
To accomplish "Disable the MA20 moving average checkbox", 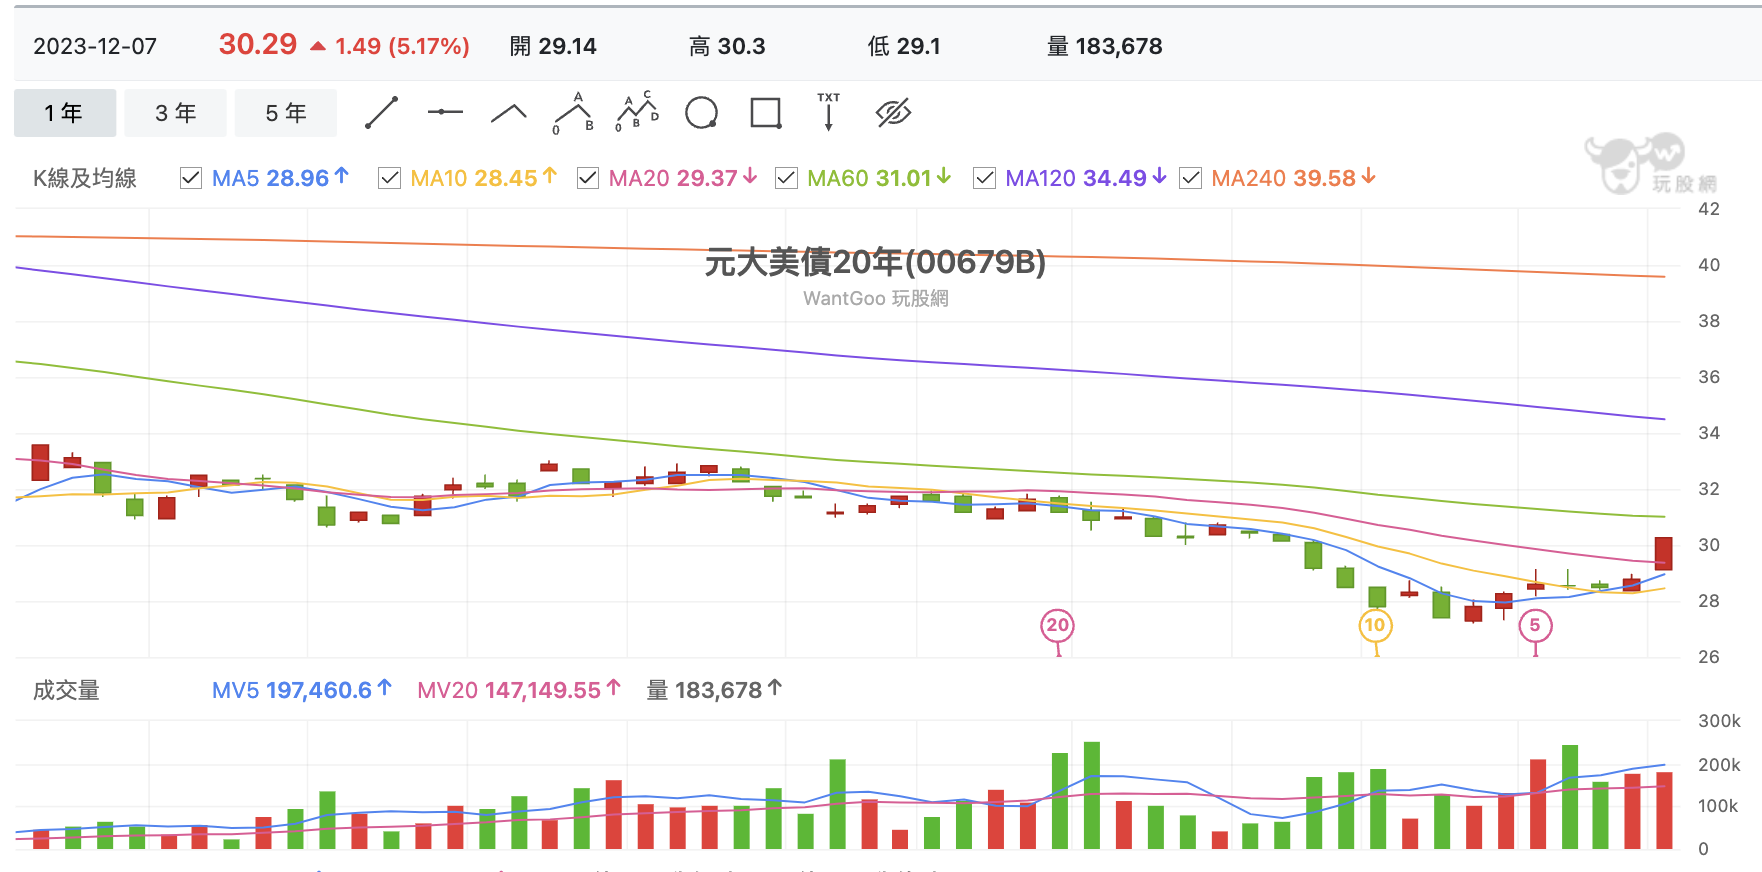I will pyautogui.click(x=588, y=178).
